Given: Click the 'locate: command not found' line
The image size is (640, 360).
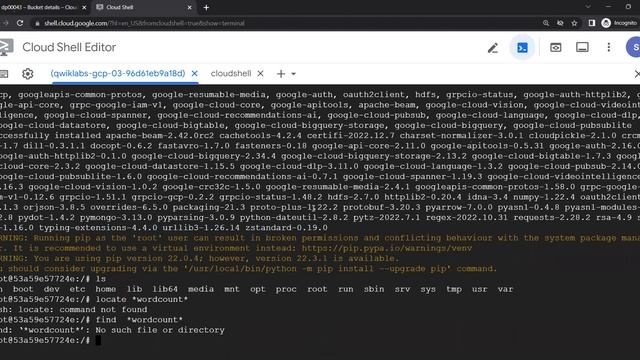Looking at the screenshot, I should pyautogui.click(x=82, y=309).
